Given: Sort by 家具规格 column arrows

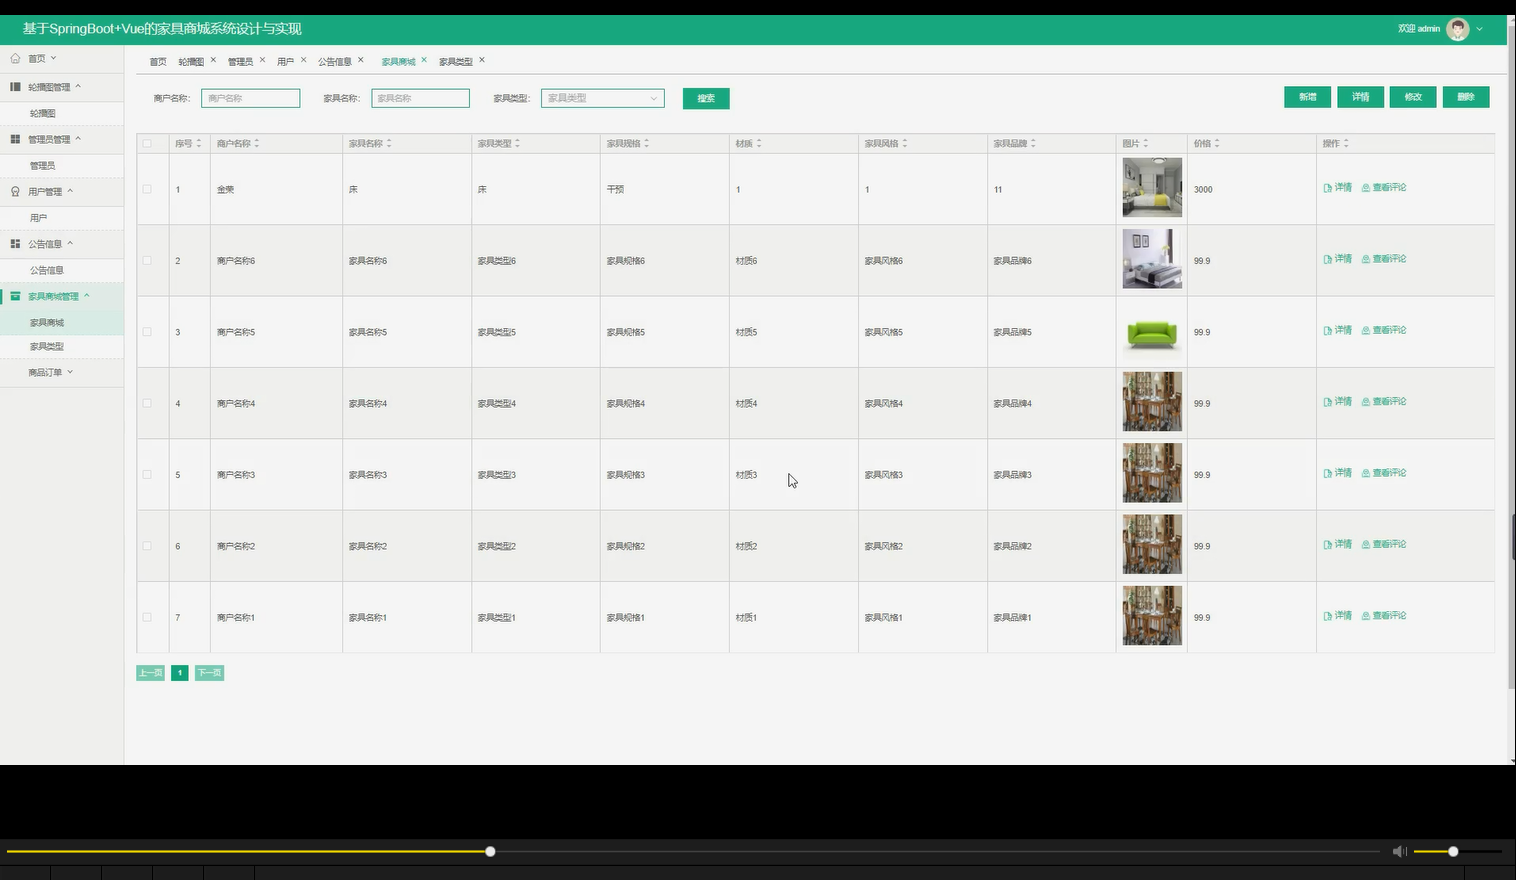Looking at the screenshot, I should [647, 143].
